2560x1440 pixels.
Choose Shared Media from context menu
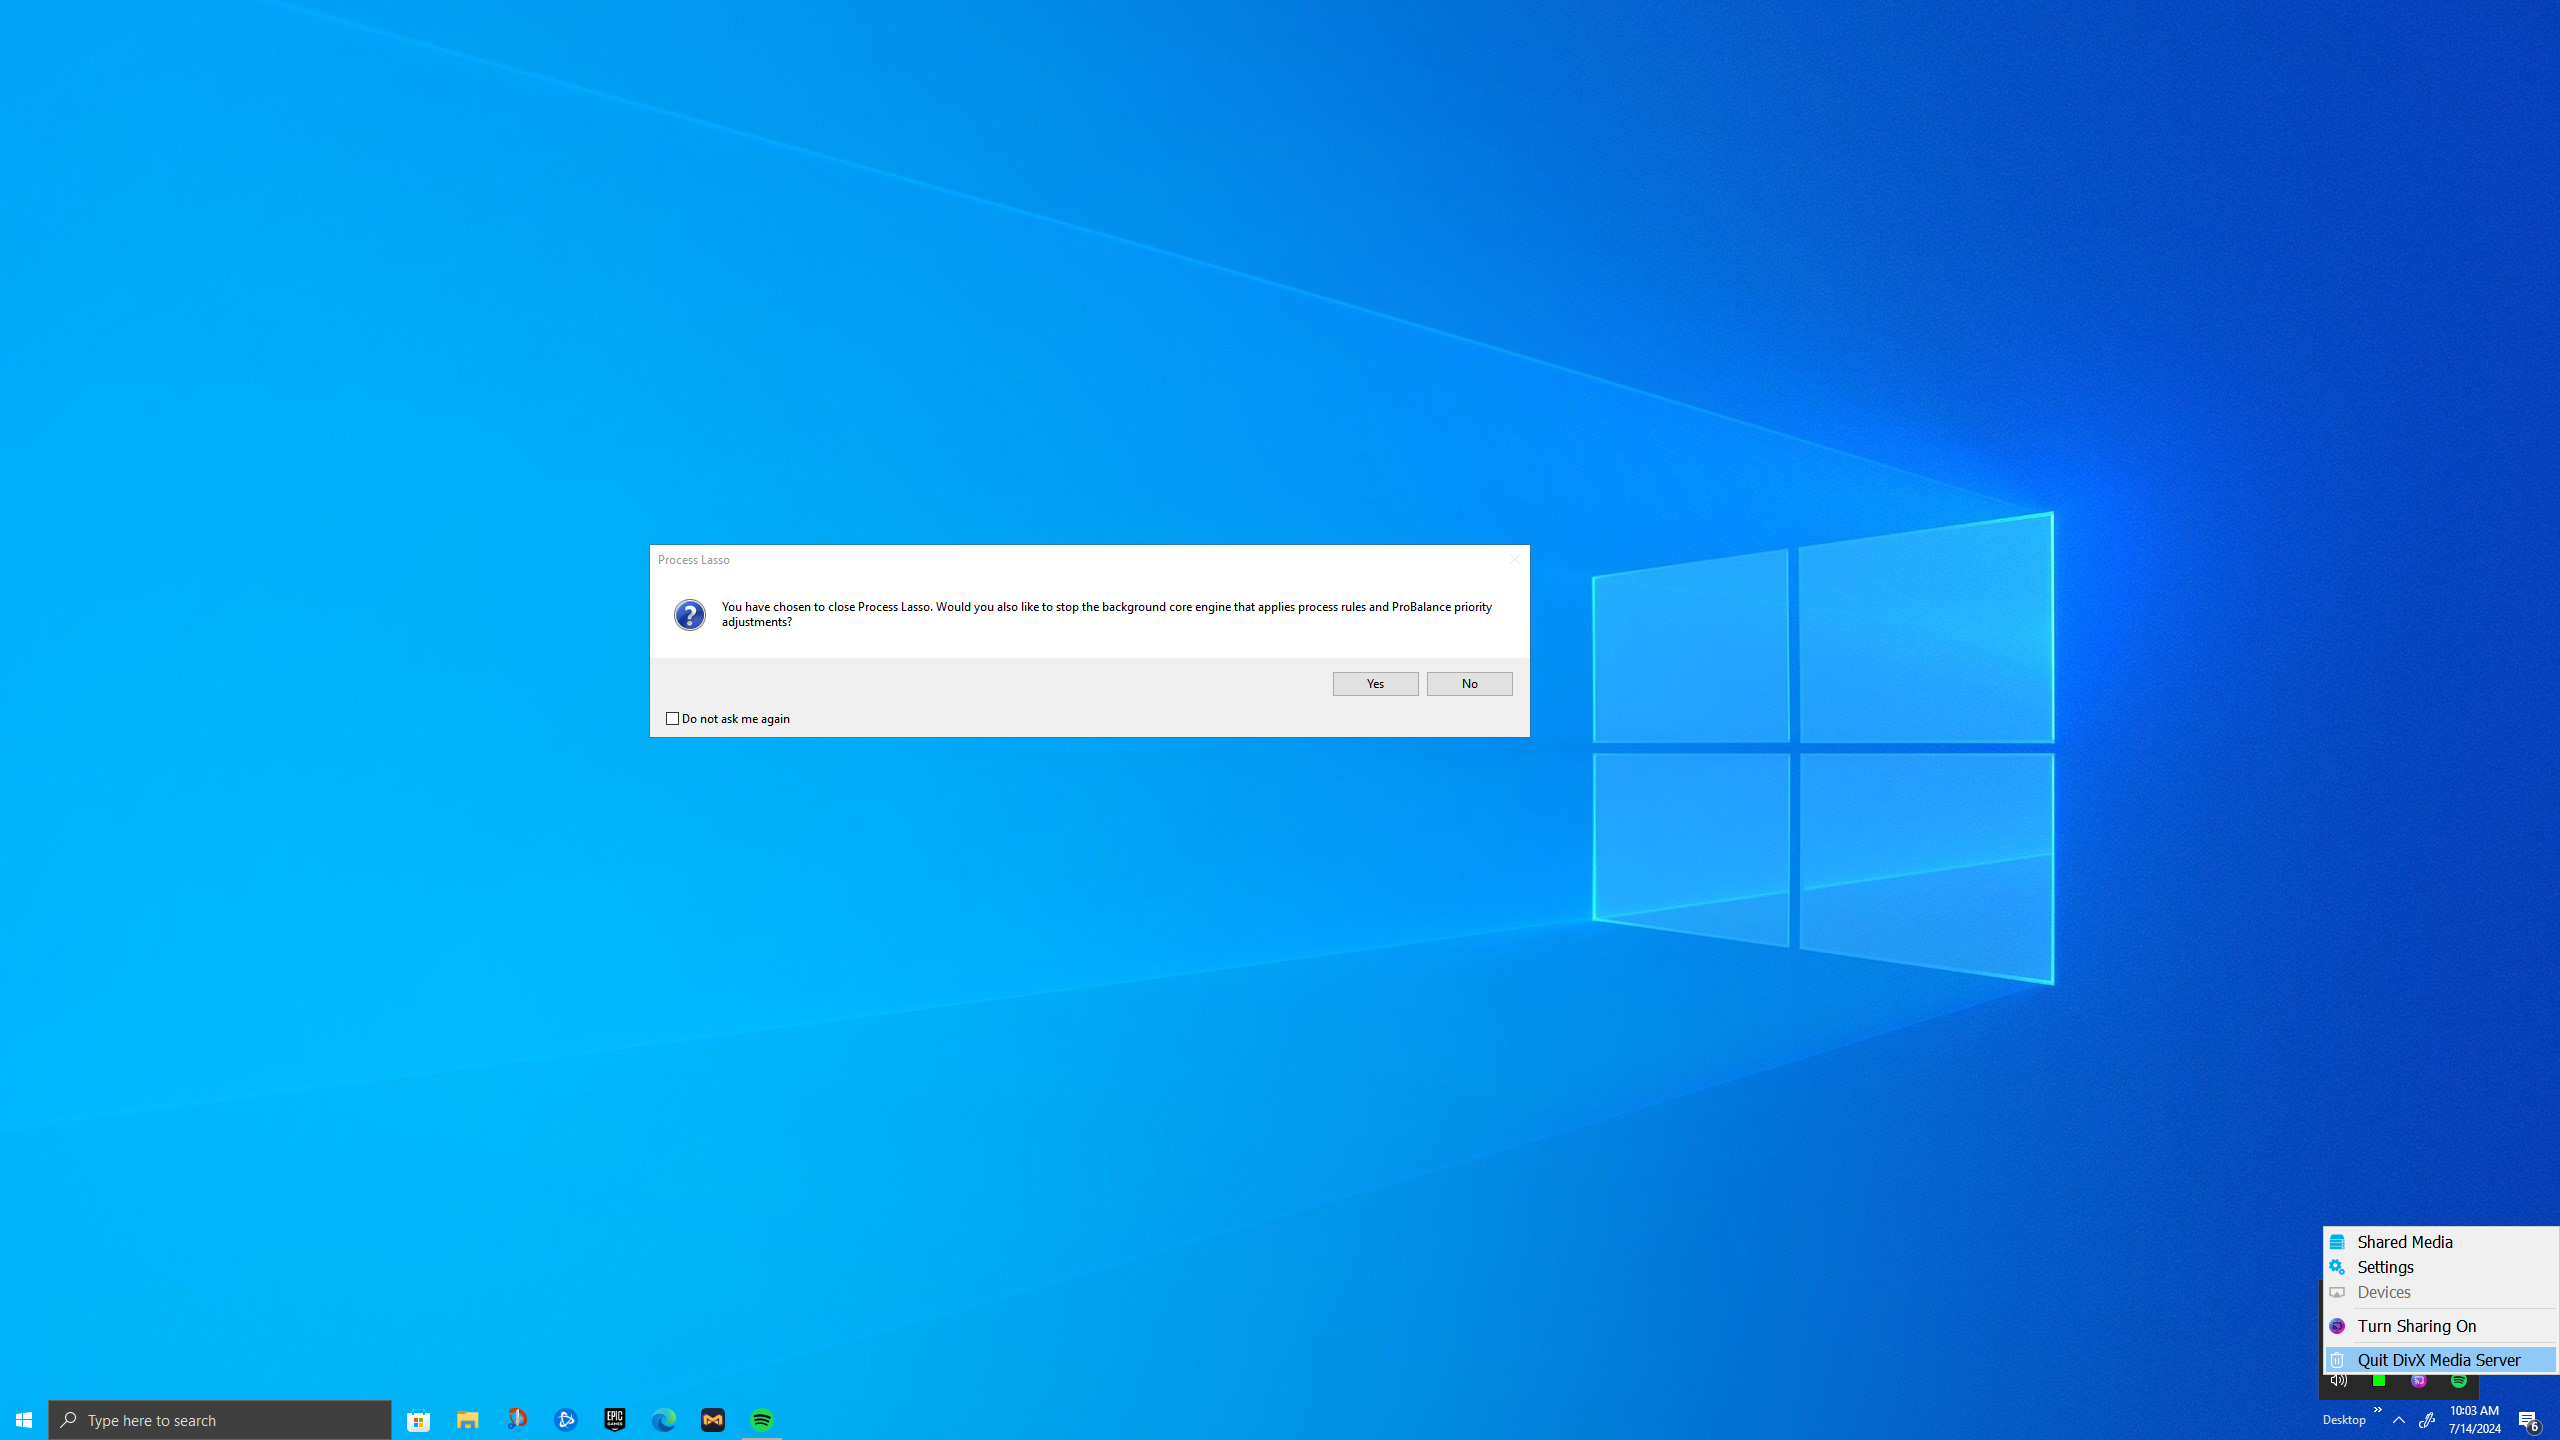2404,1242
